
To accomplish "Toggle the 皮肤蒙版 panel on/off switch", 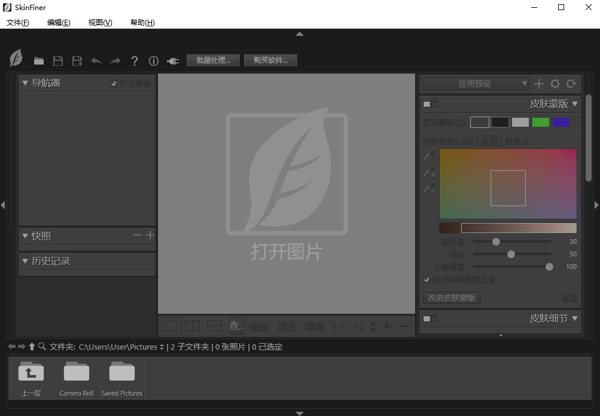I will tap(430, 103).
